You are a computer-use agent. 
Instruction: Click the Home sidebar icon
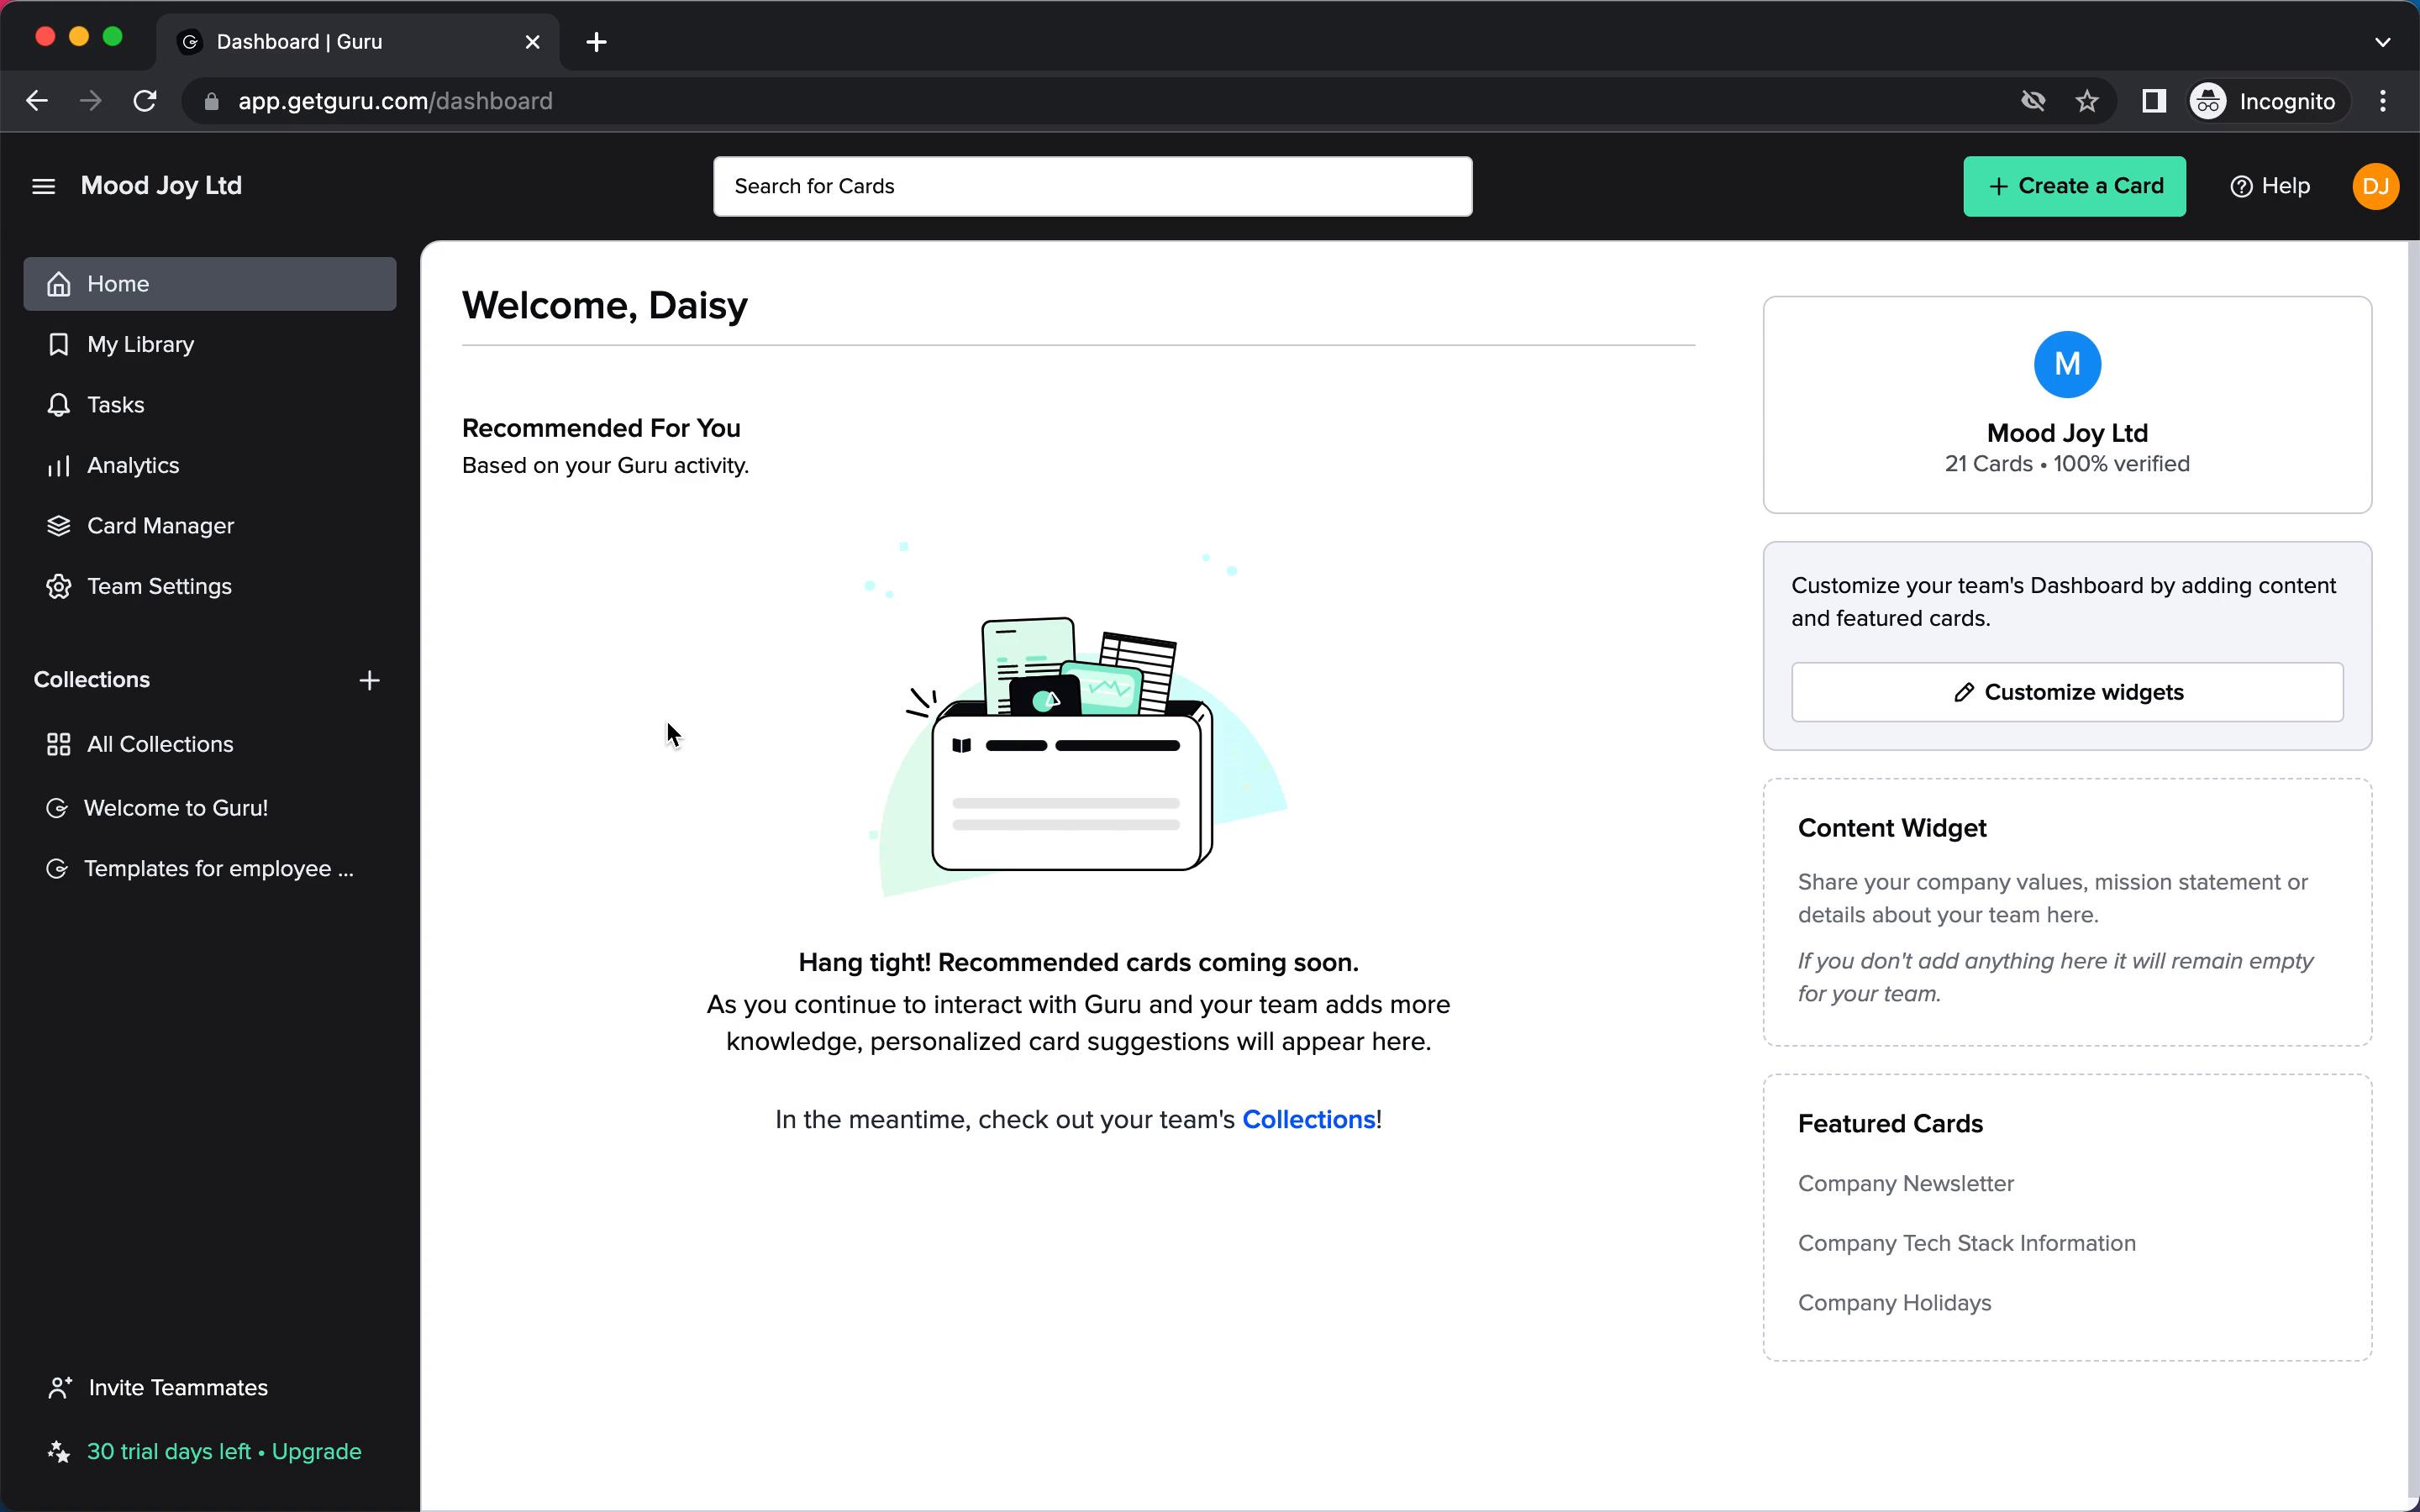pos(59,282)
